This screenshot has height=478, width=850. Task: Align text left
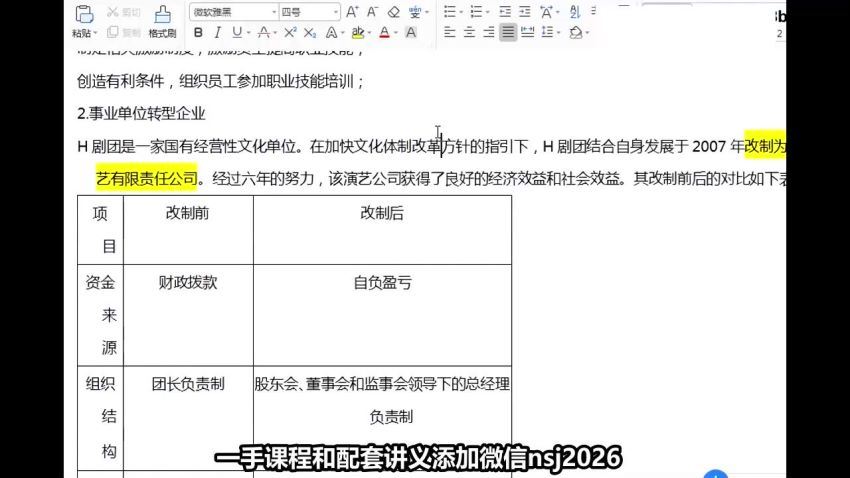pyautogui.click(x=449, y=33)
